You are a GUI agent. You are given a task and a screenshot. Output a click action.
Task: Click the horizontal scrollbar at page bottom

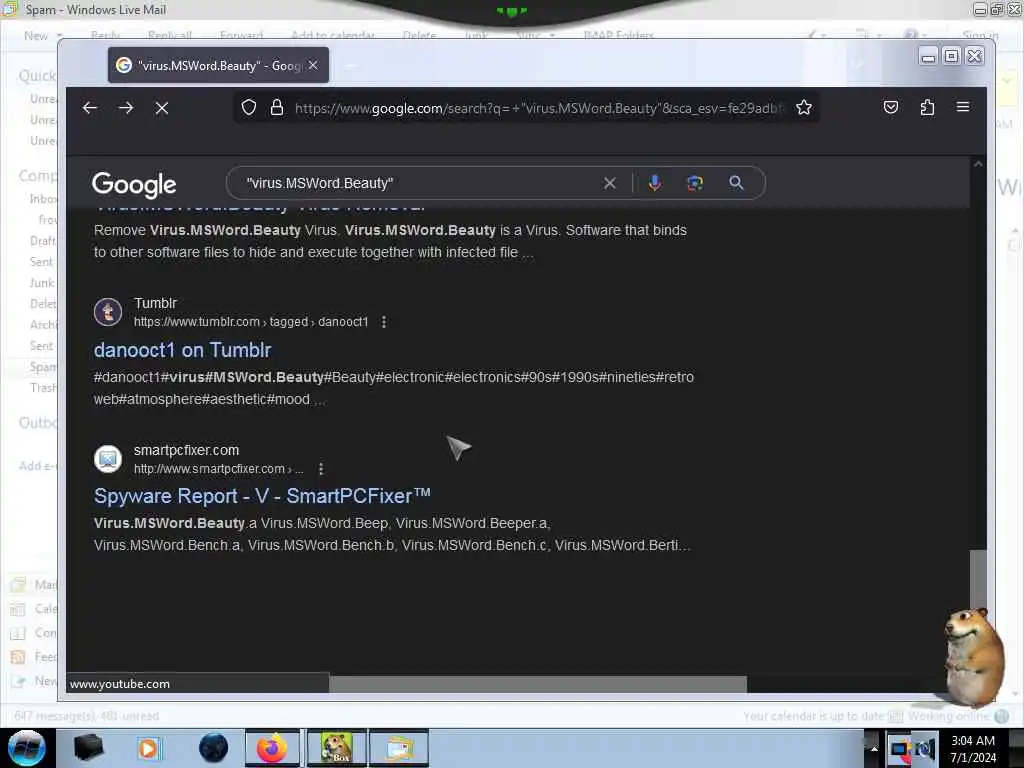(x=537, y=684)
